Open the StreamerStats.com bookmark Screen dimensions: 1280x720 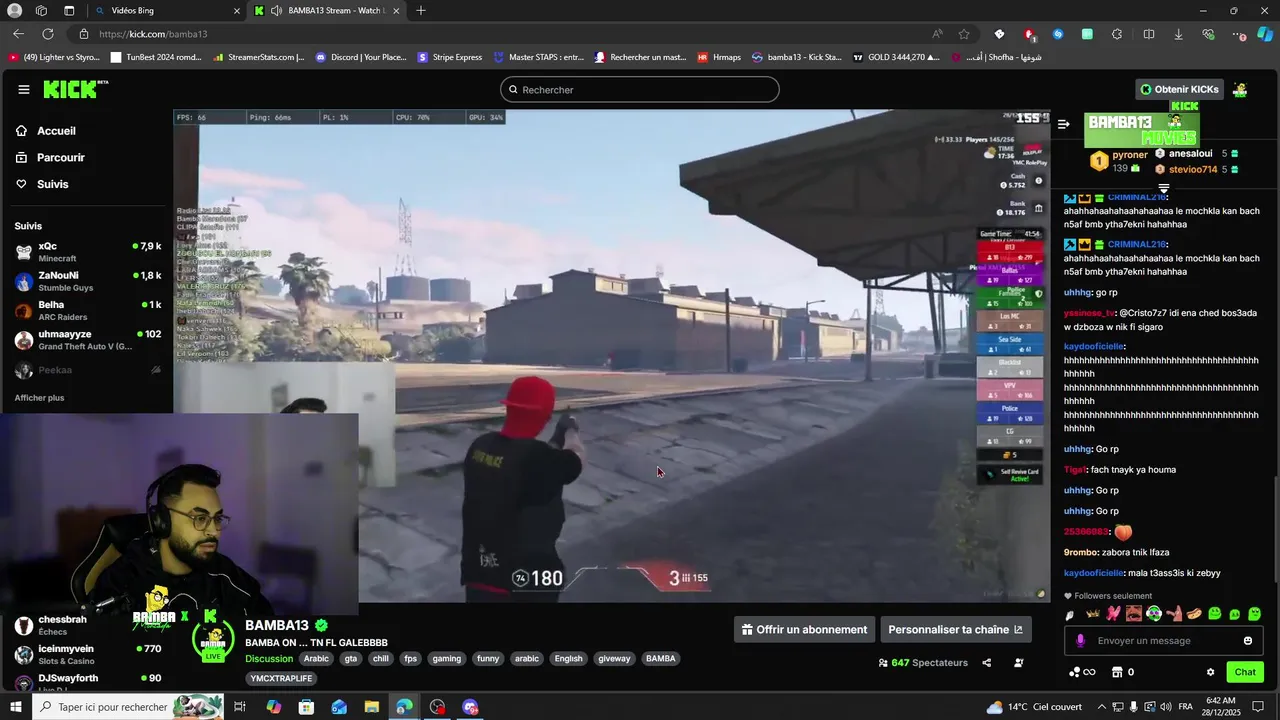coord(259,57)
